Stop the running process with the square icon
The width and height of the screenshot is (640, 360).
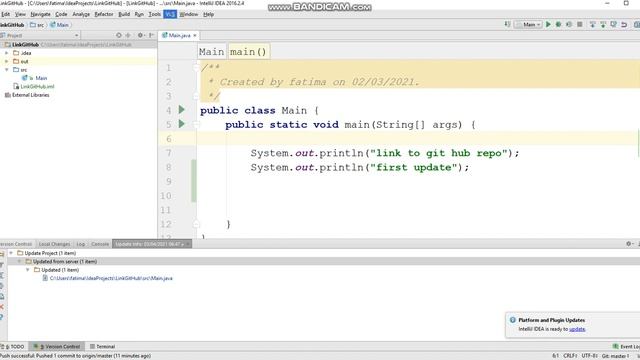(x=580, y=24)
